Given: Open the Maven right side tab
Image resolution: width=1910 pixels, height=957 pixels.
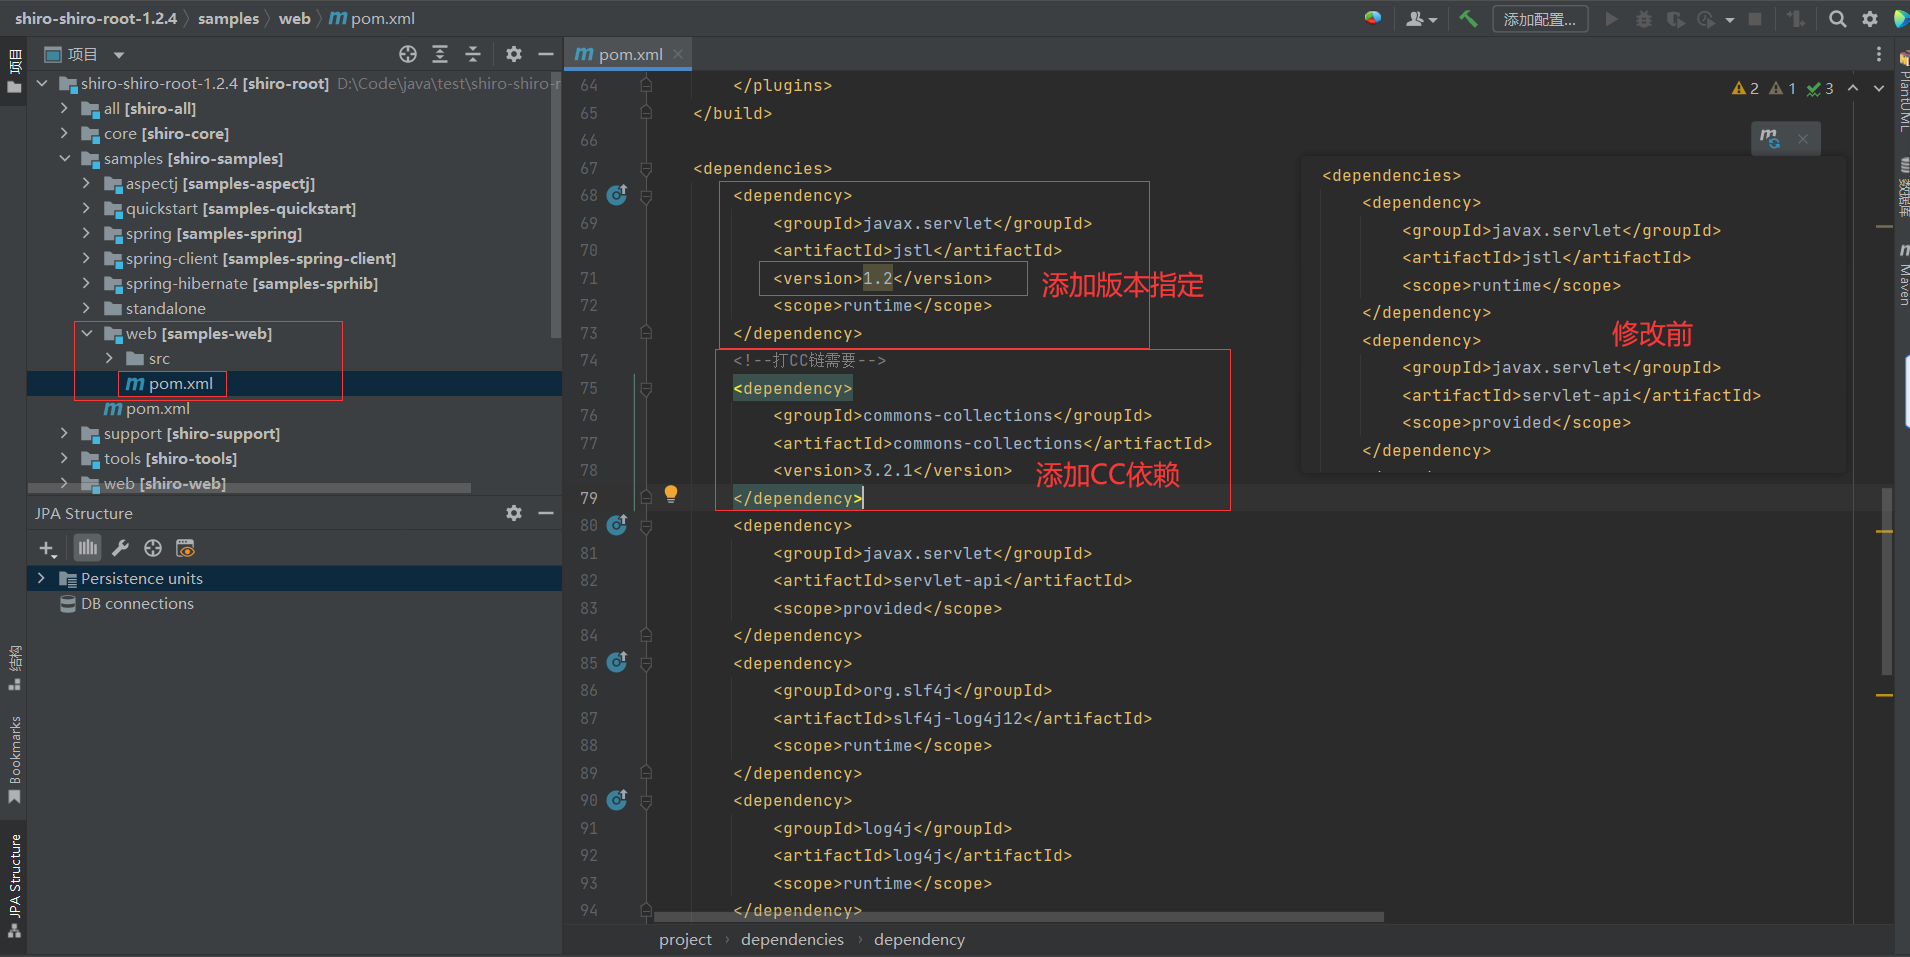Looking at the screenshot, I should (1902, 275).
